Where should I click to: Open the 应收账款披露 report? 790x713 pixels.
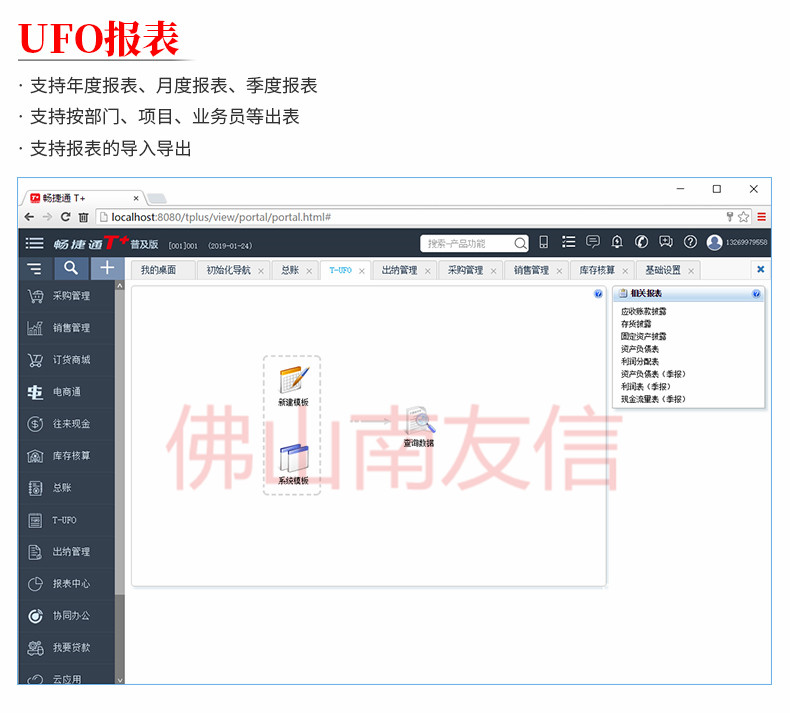click(643, 311)
